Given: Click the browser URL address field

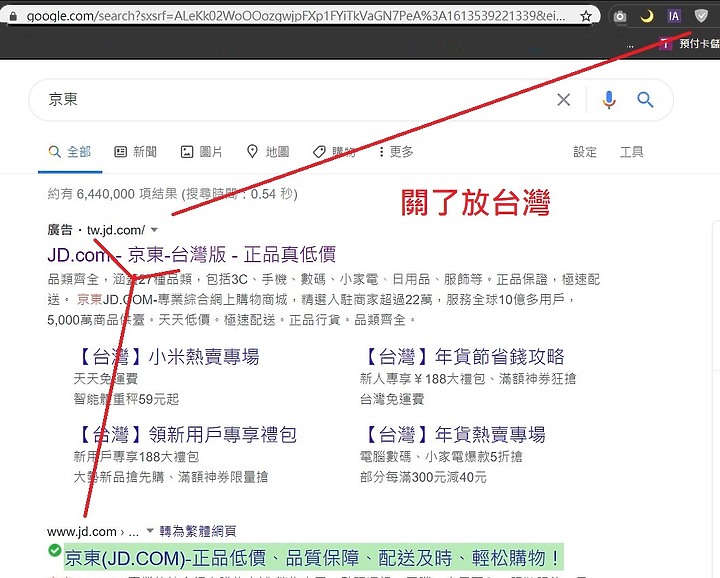Looking at the screenshot, I should coord(296,16).
